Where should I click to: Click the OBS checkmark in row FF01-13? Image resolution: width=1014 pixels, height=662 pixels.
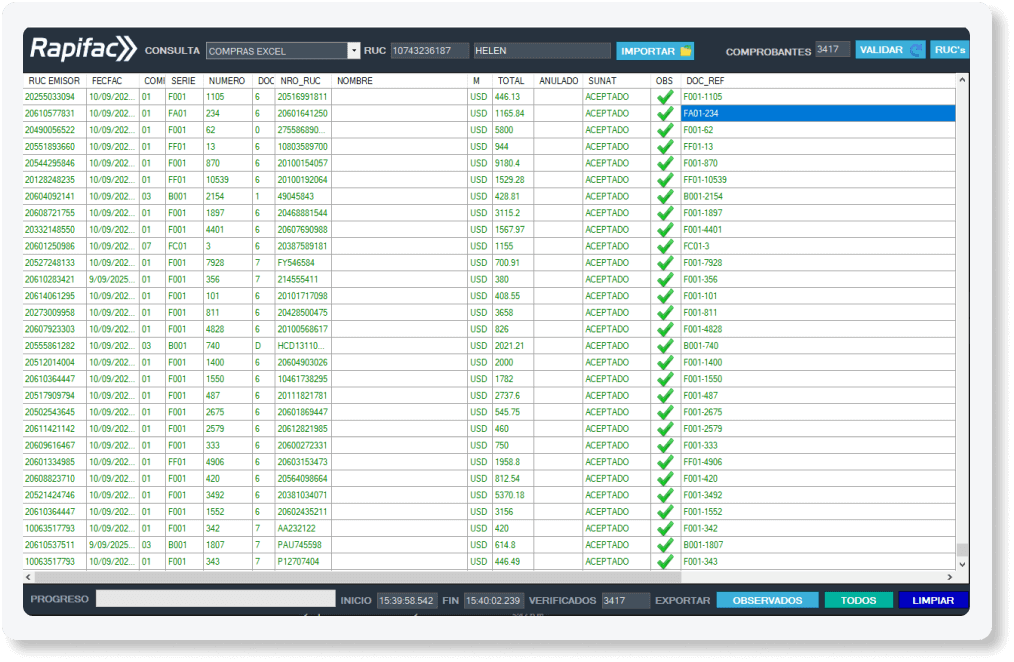[665, 147]
